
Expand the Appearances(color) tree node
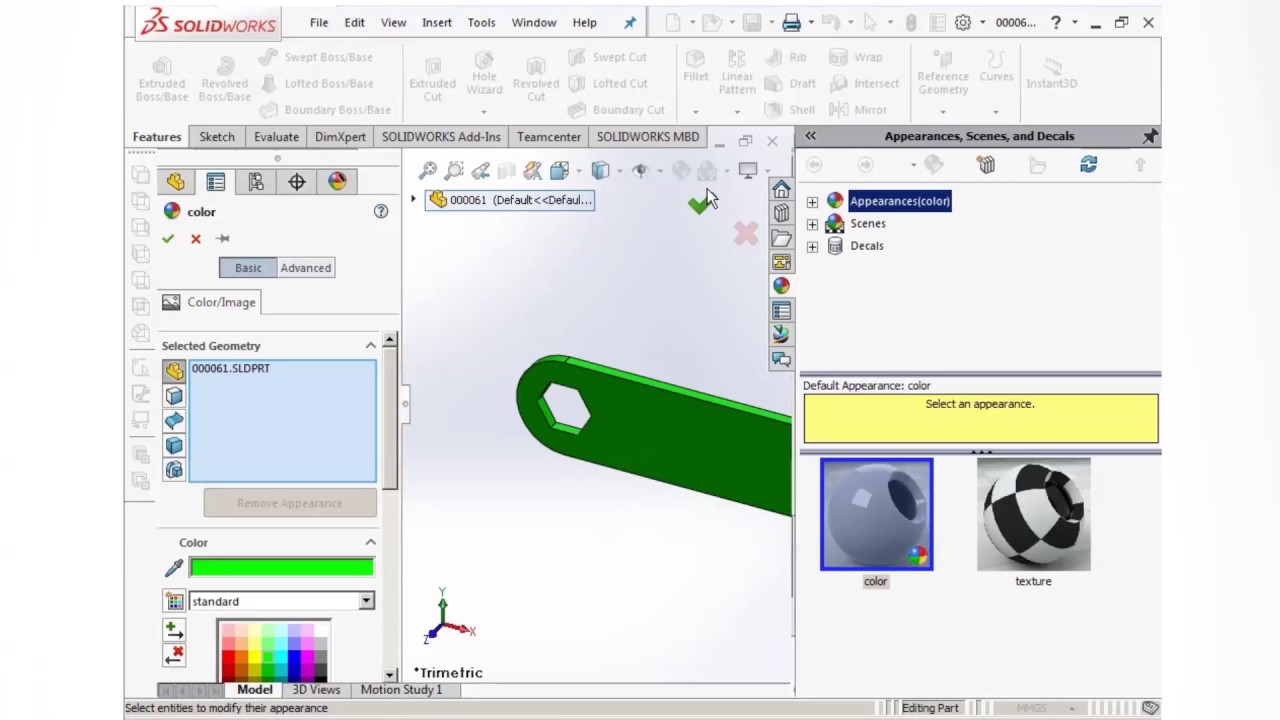coord(812,201)
